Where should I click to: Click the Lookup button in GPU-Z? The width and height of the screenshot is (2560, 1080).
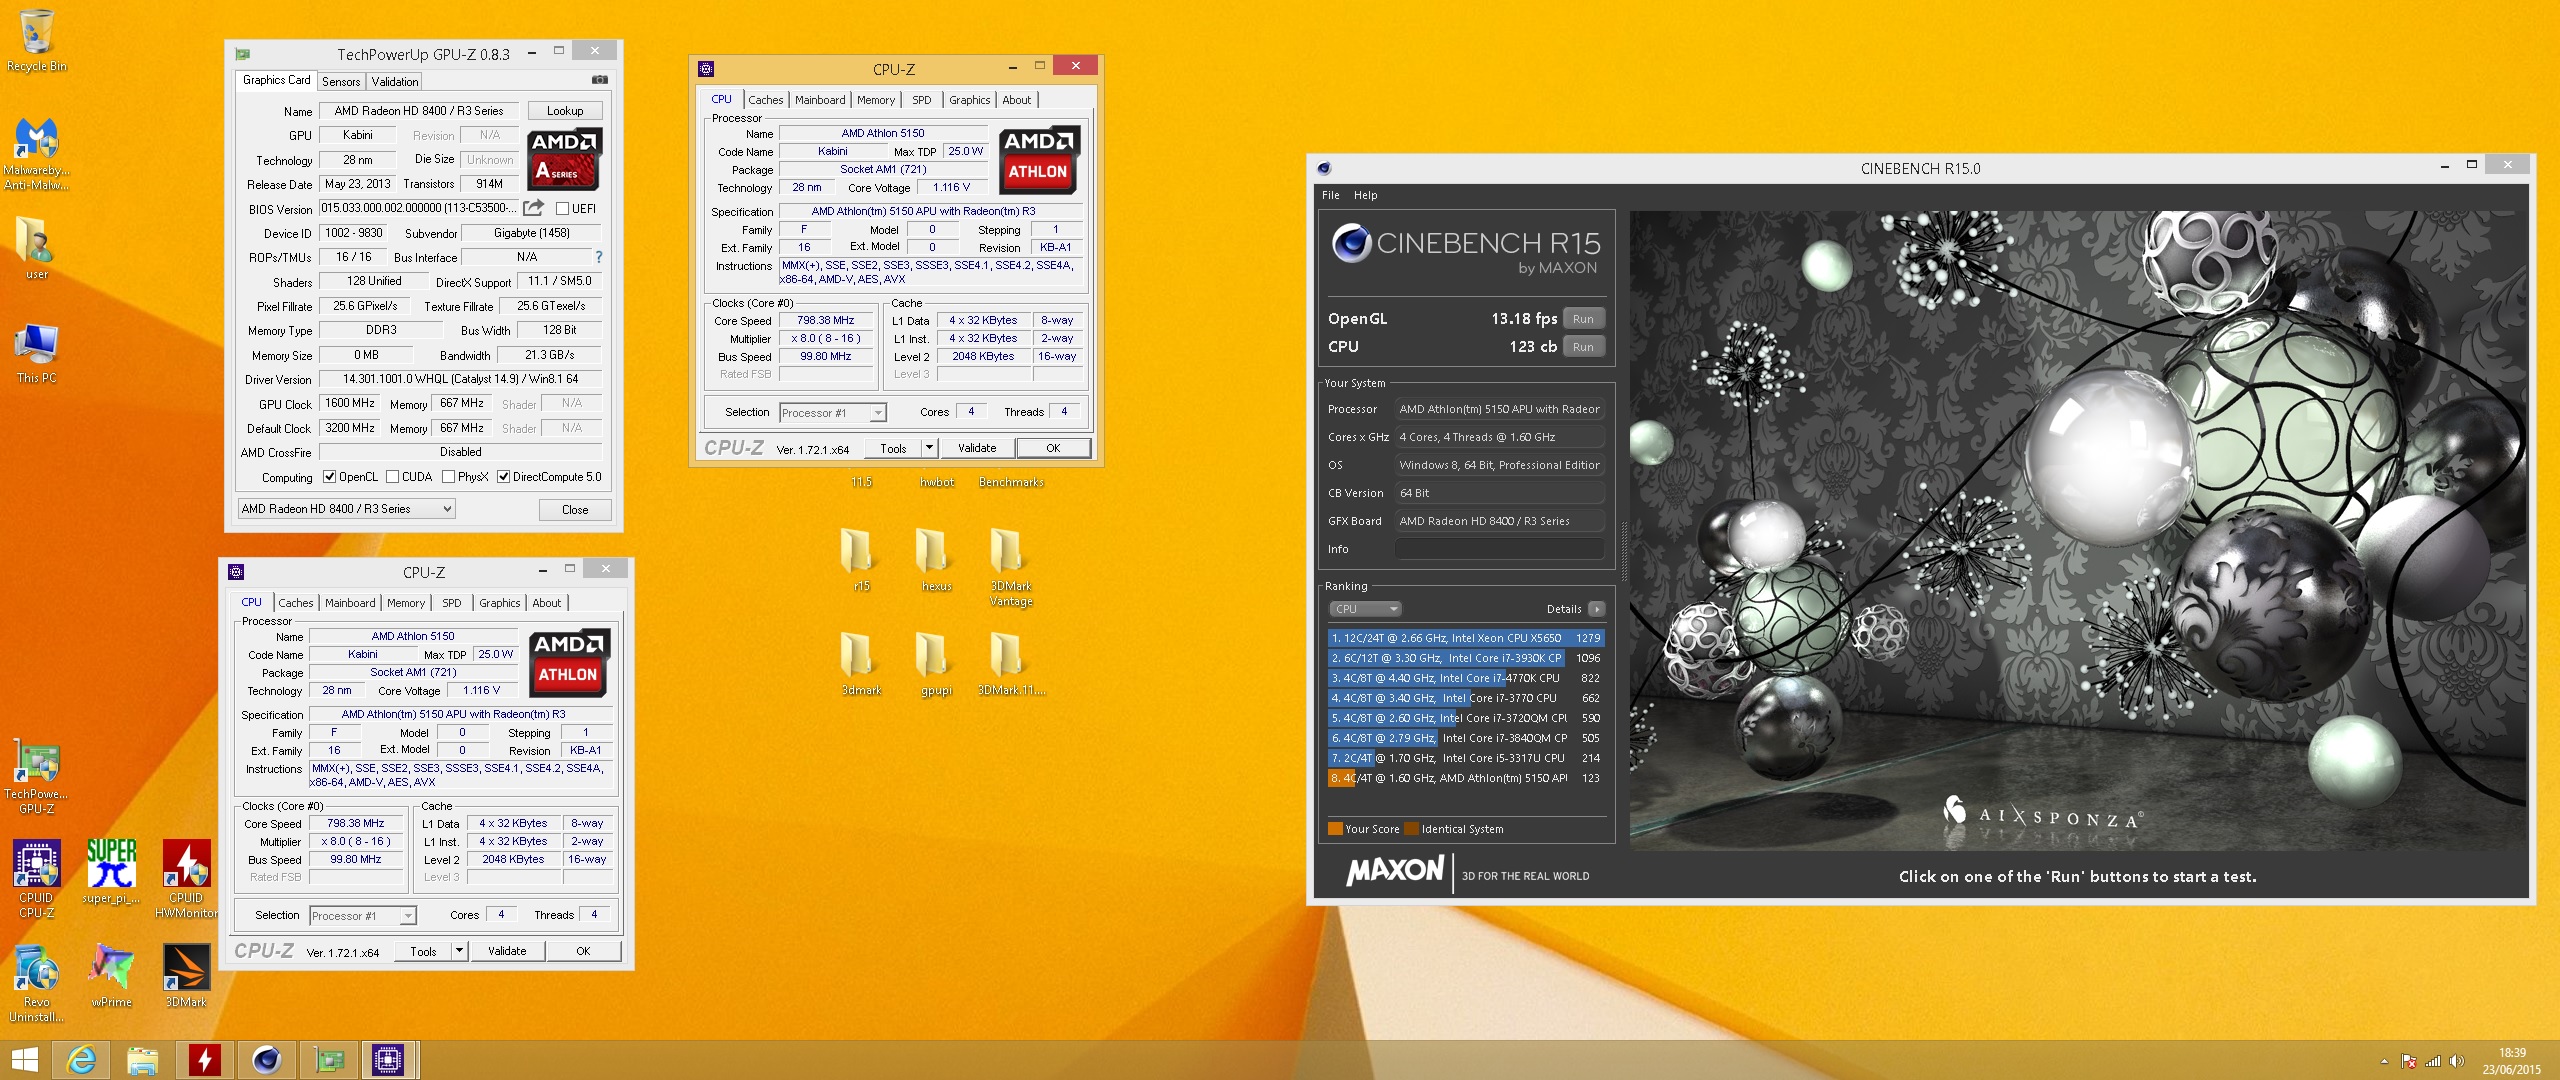(565, 111)
